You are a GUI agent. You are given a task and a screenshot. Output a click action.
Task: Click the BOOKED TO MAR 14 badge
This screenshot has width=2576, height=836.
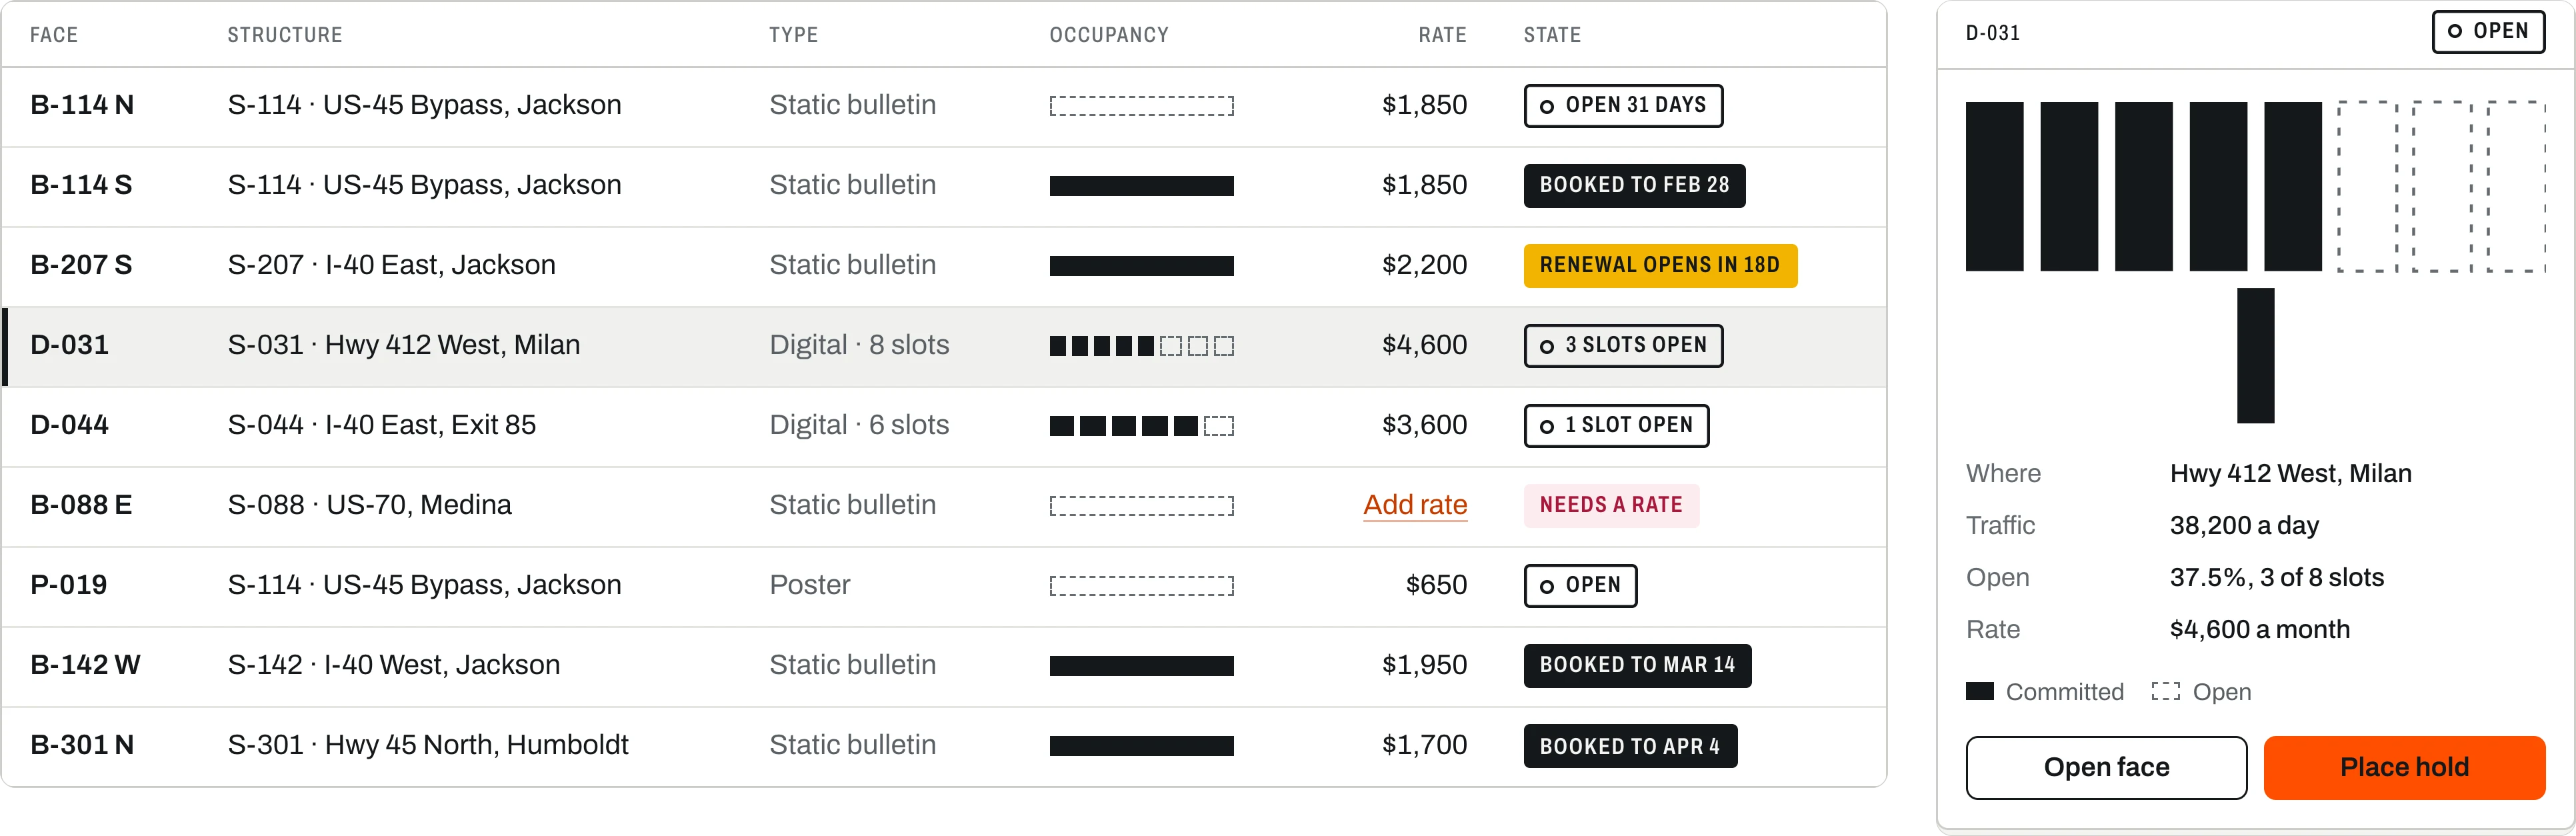(1637, 665)
